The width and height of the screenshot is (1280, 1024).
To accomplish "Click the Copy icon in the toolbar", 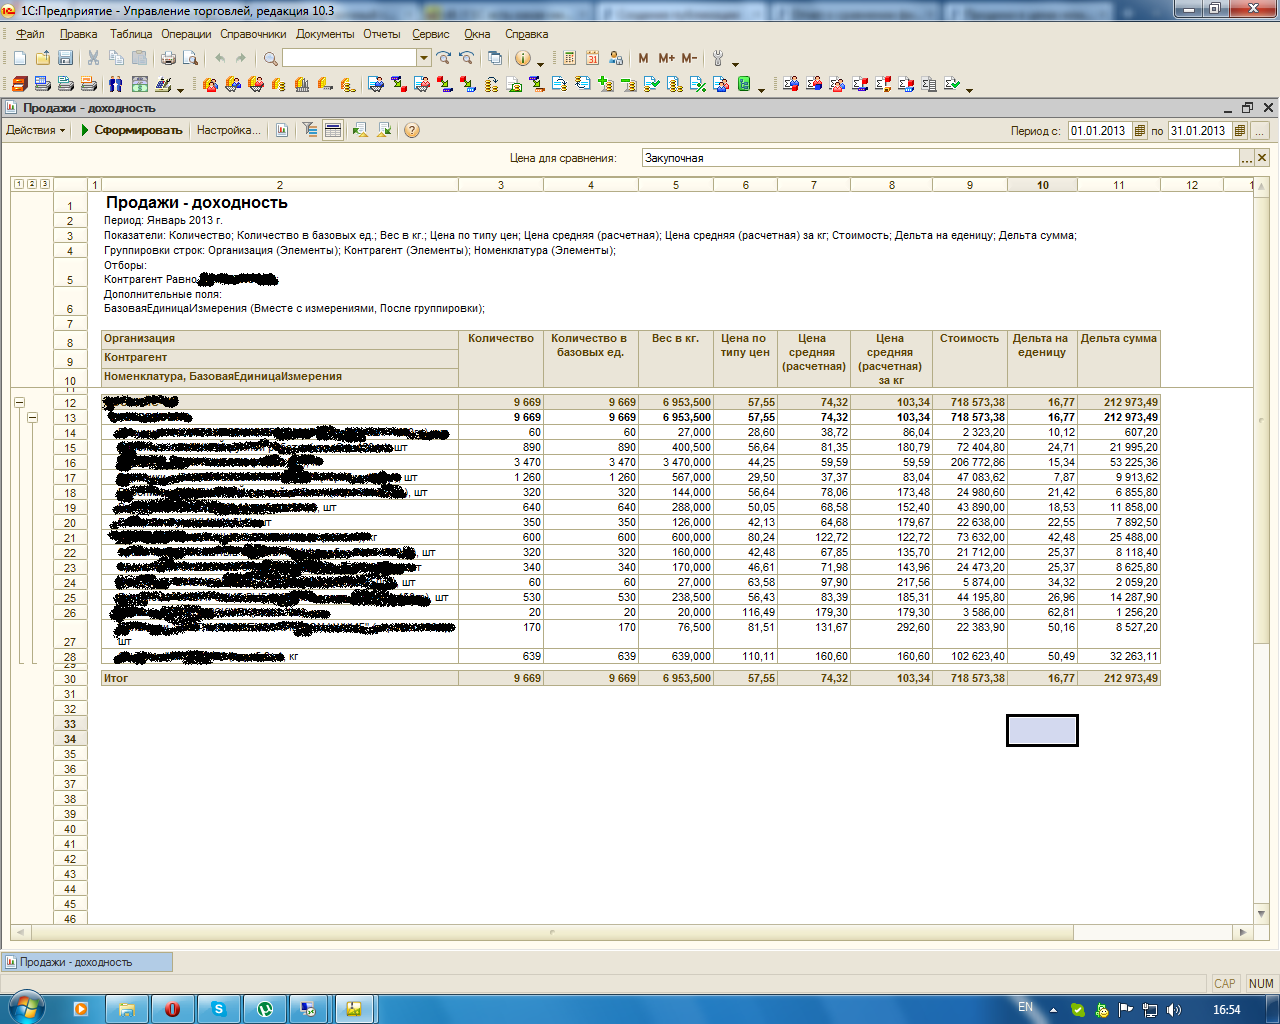I will 117,59.
